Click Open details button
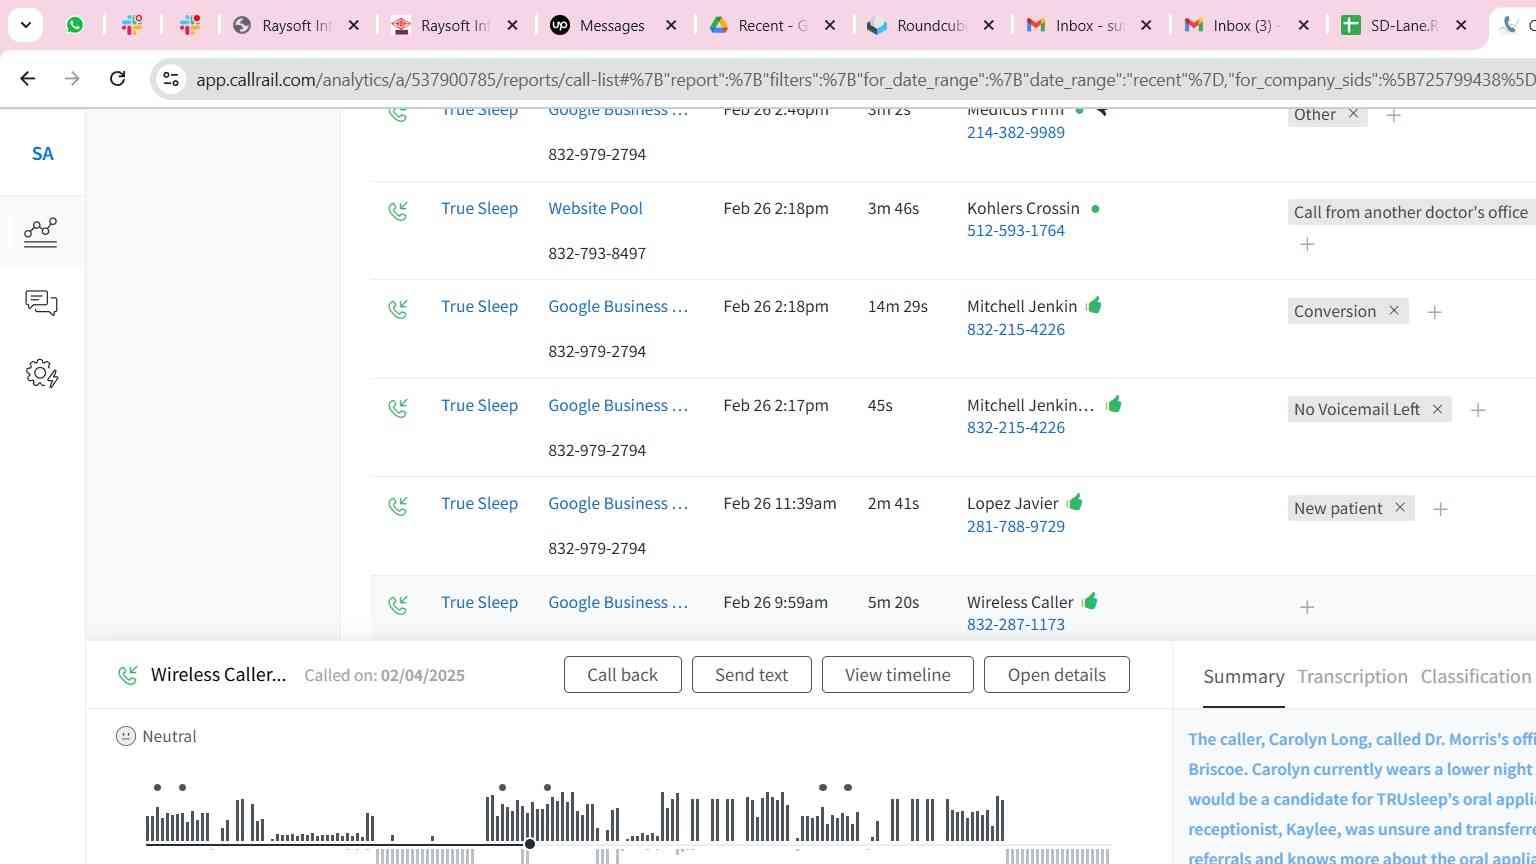Image resolution: width=1536 pixels, height=864 pixels. pyautogui.click(x=1056, y=675)
